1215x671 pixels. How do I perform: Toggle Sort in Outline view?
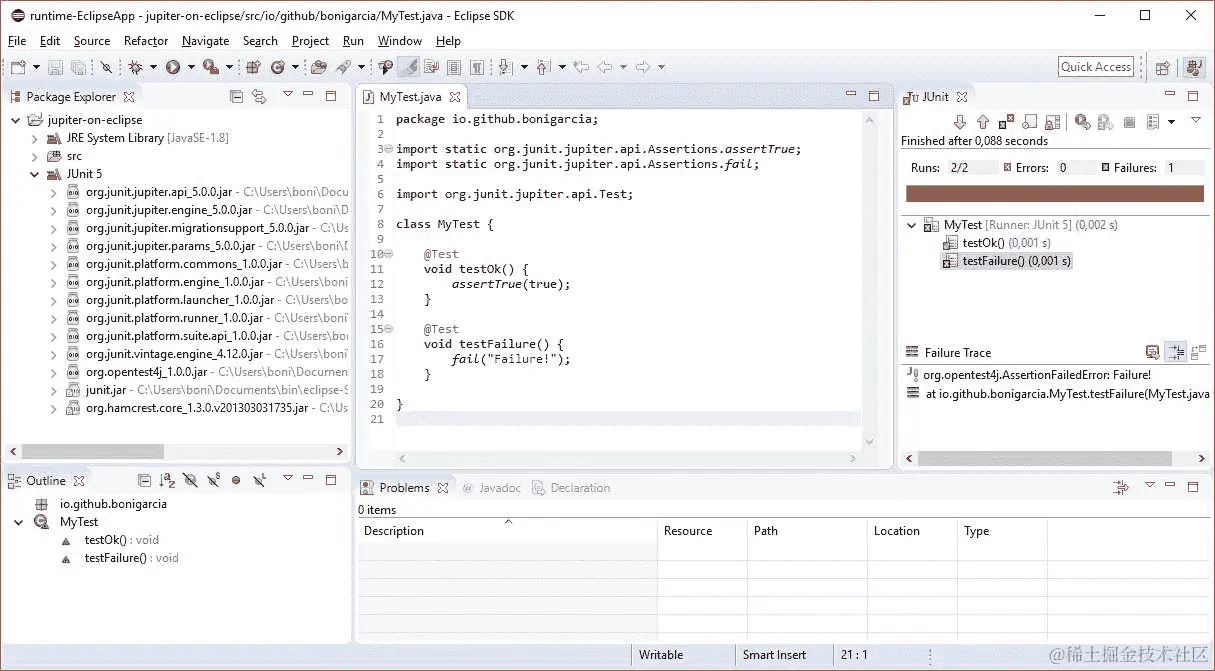click(168, 481)
